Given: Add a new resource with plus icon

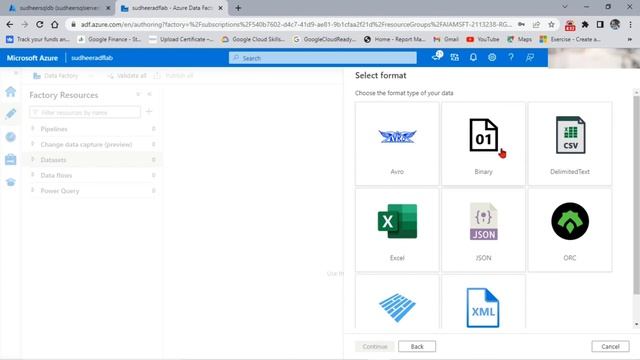Looking at the screenshot, I should tap(149, 111).
